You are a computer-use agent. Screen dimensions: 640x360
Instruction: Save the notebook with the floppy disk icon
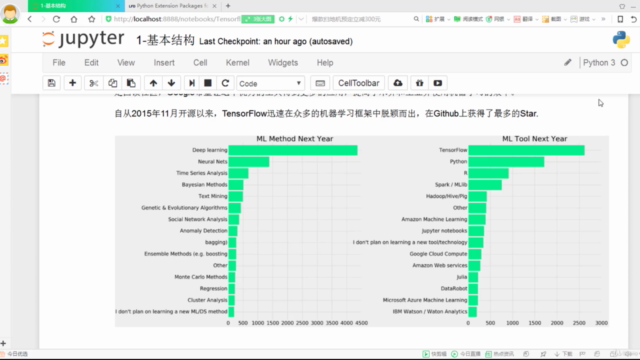[x=51, y=83]
